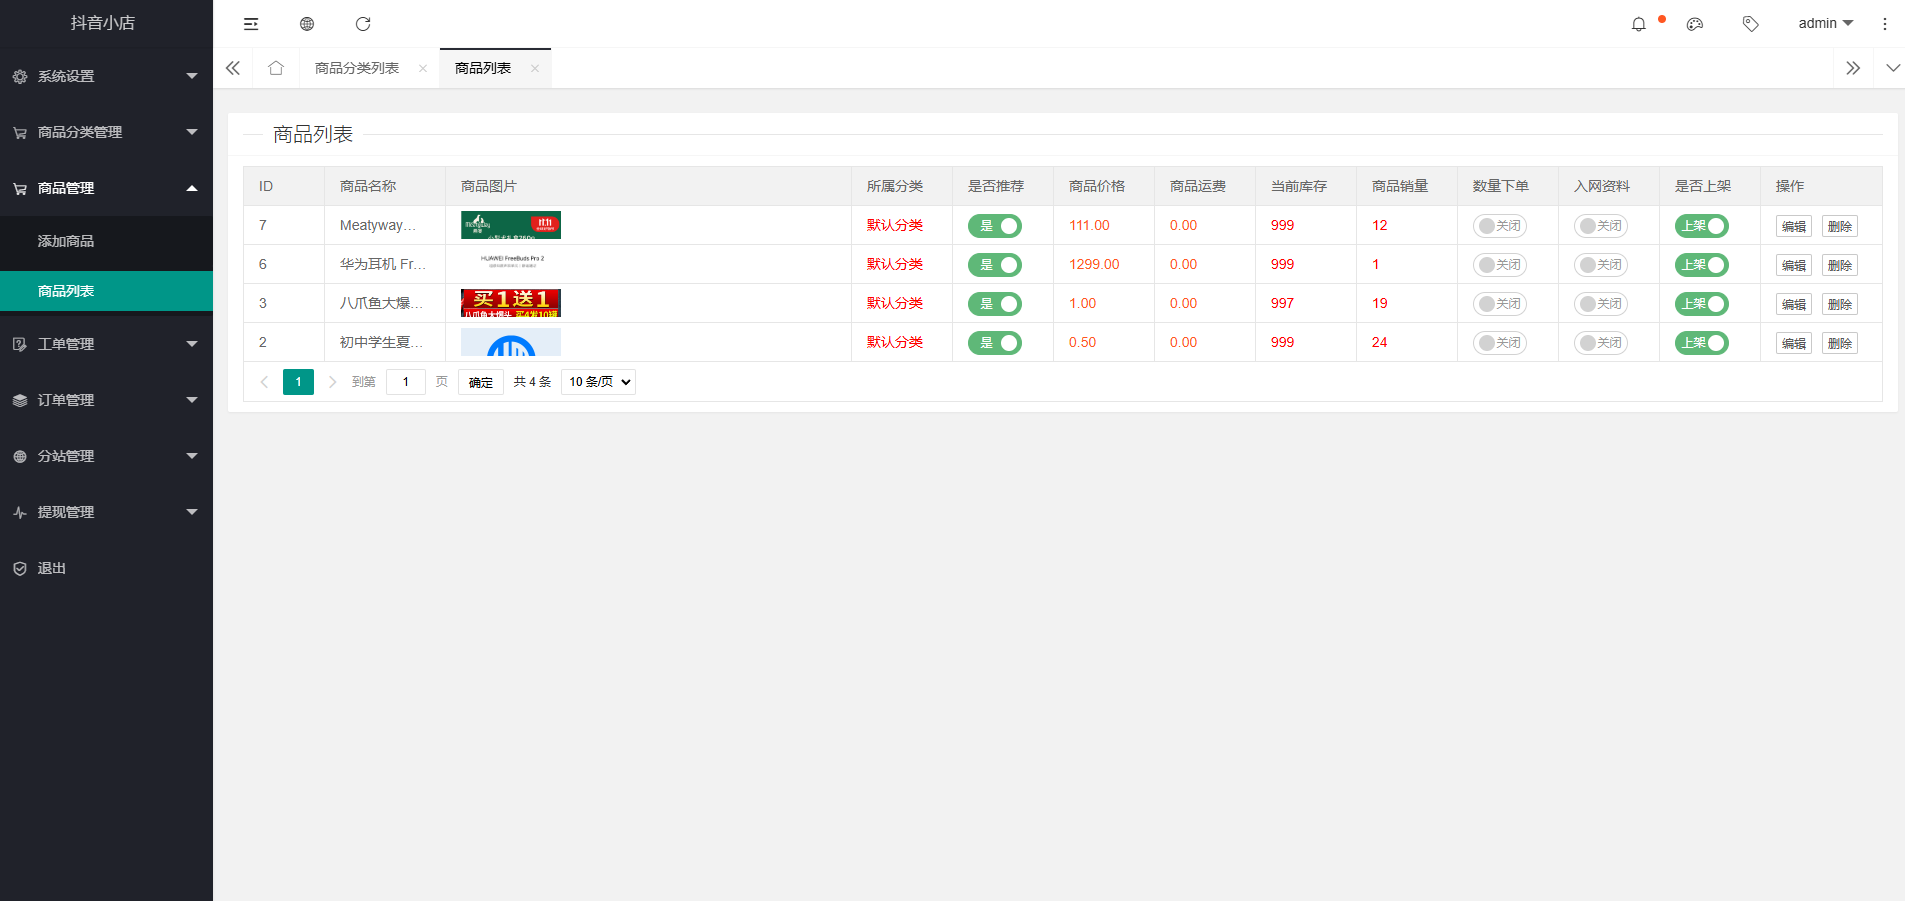Image resolution: width=1905 pixels, height=901 pixels.
Task: Open the notification bell
Action: (x=1638, y=24)
